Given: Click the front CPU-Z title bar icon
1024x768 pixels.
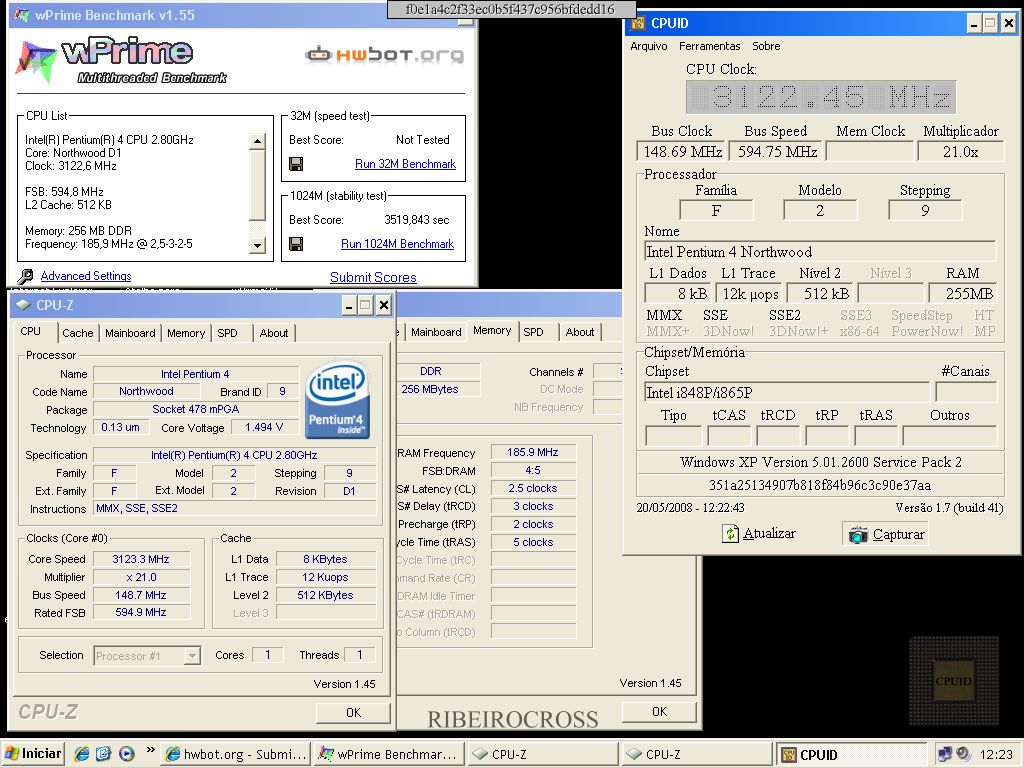Looking at the screenshot, I should pos(23,305).
